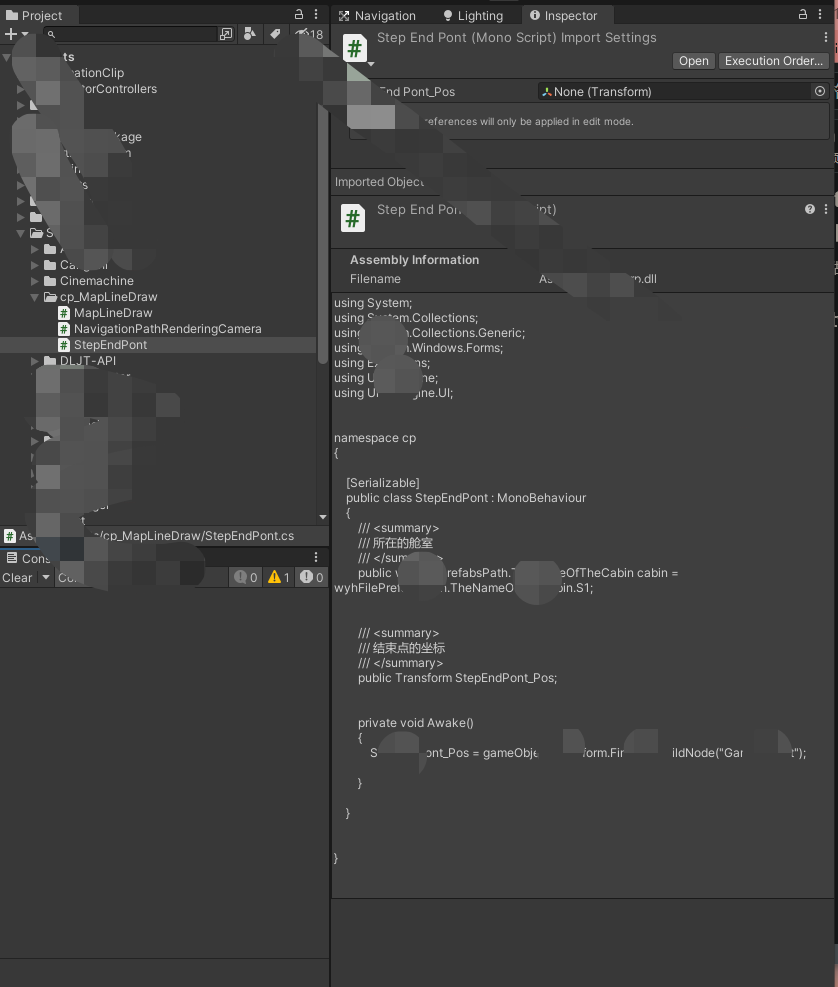838x987 pixels.
Task: Expand the DLJT-API folder arrow
Action: pos(35,361)
